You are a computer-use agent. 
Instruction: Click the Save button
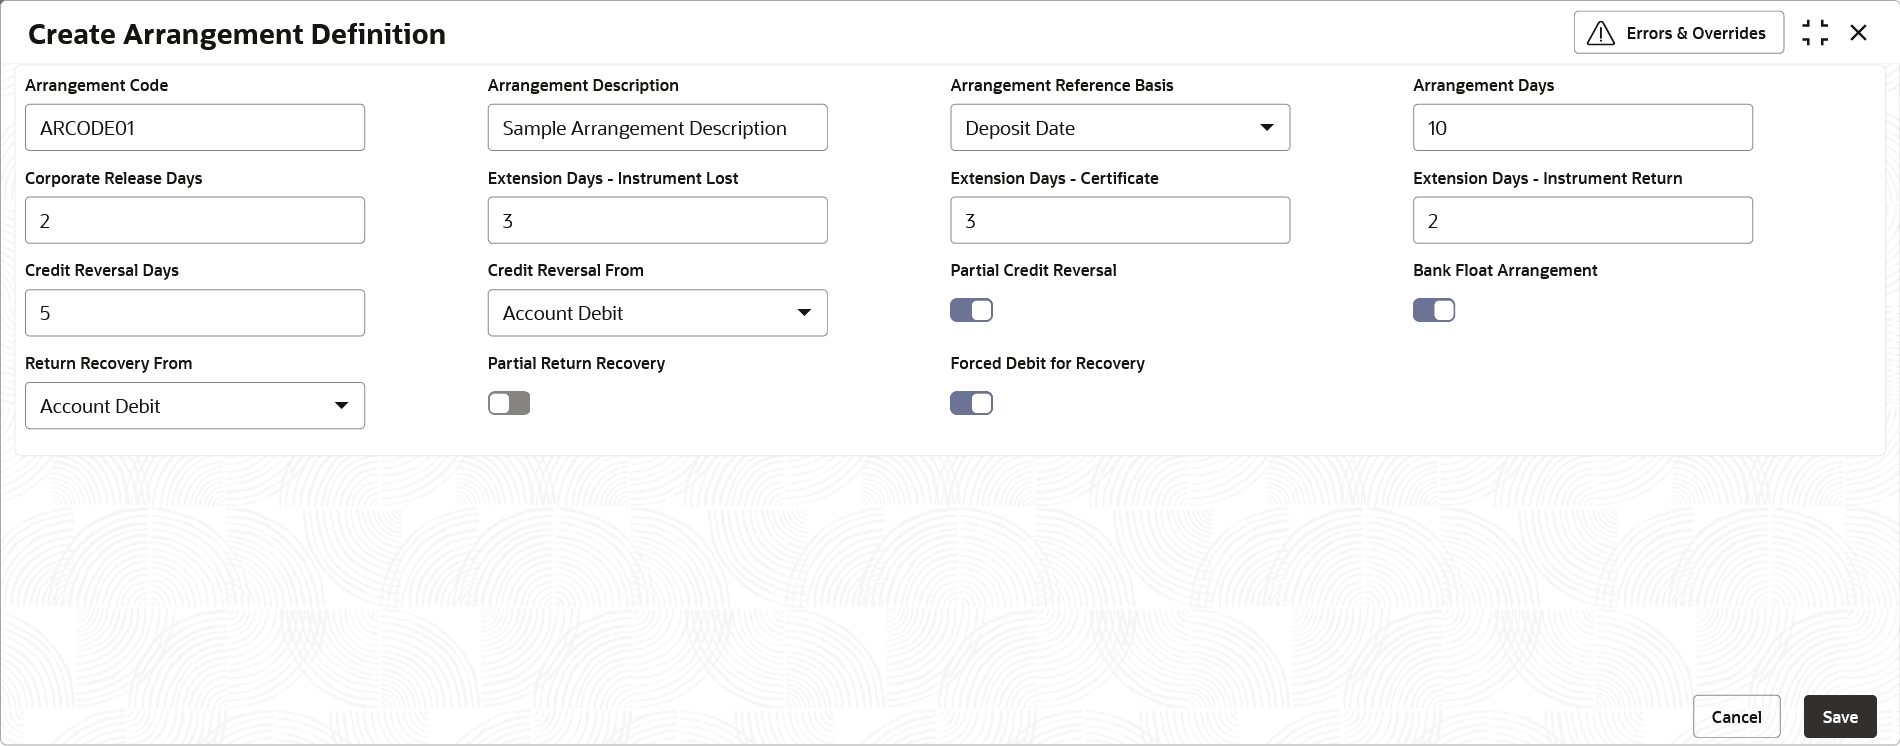(x=1839, y=717)
